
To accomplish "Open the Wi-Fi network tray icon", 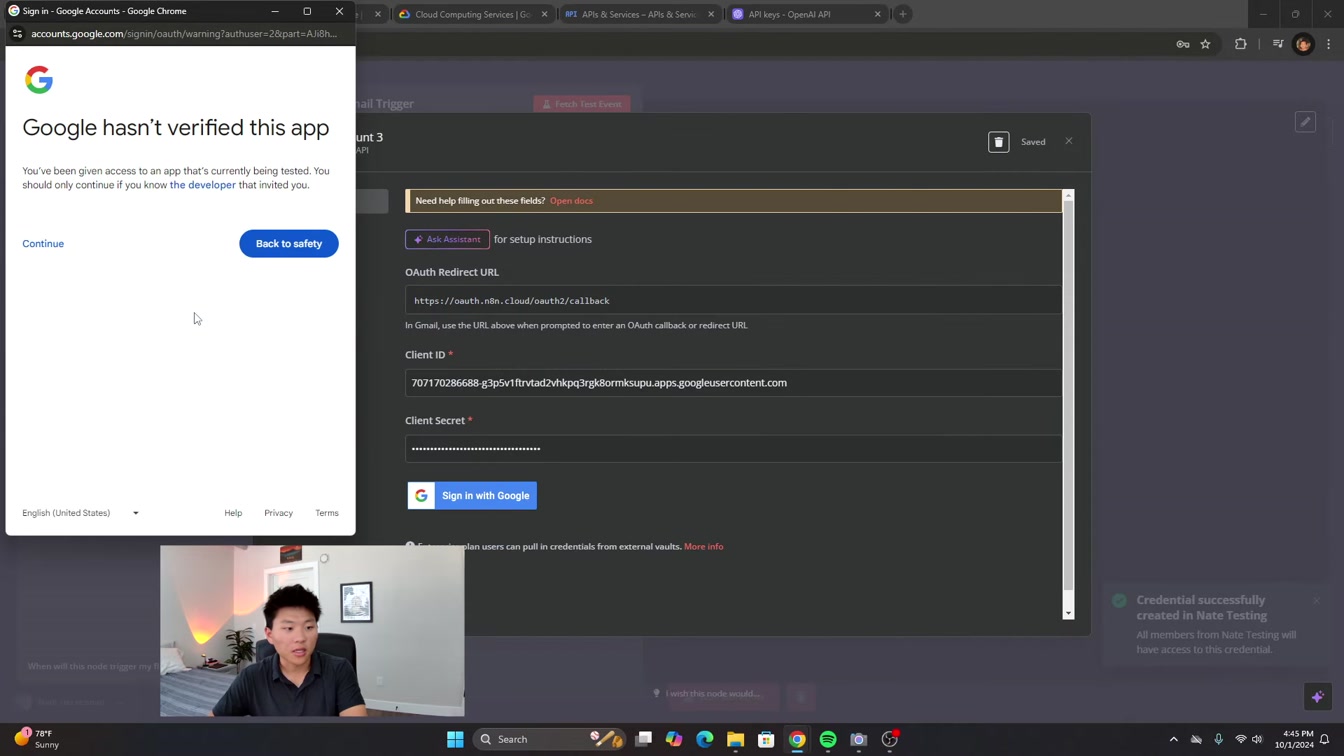I will pos(1241,740).
